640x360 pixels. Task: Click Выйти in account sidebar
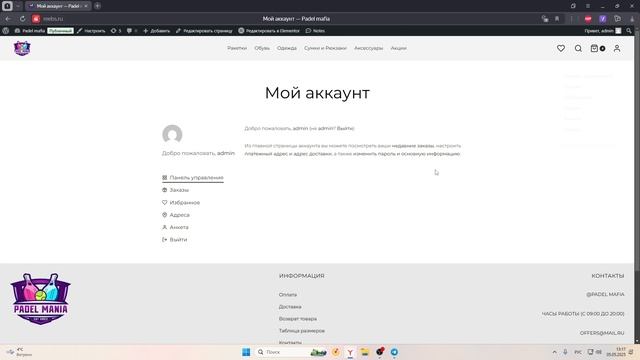pyautogui.click(x=175, y=240)
